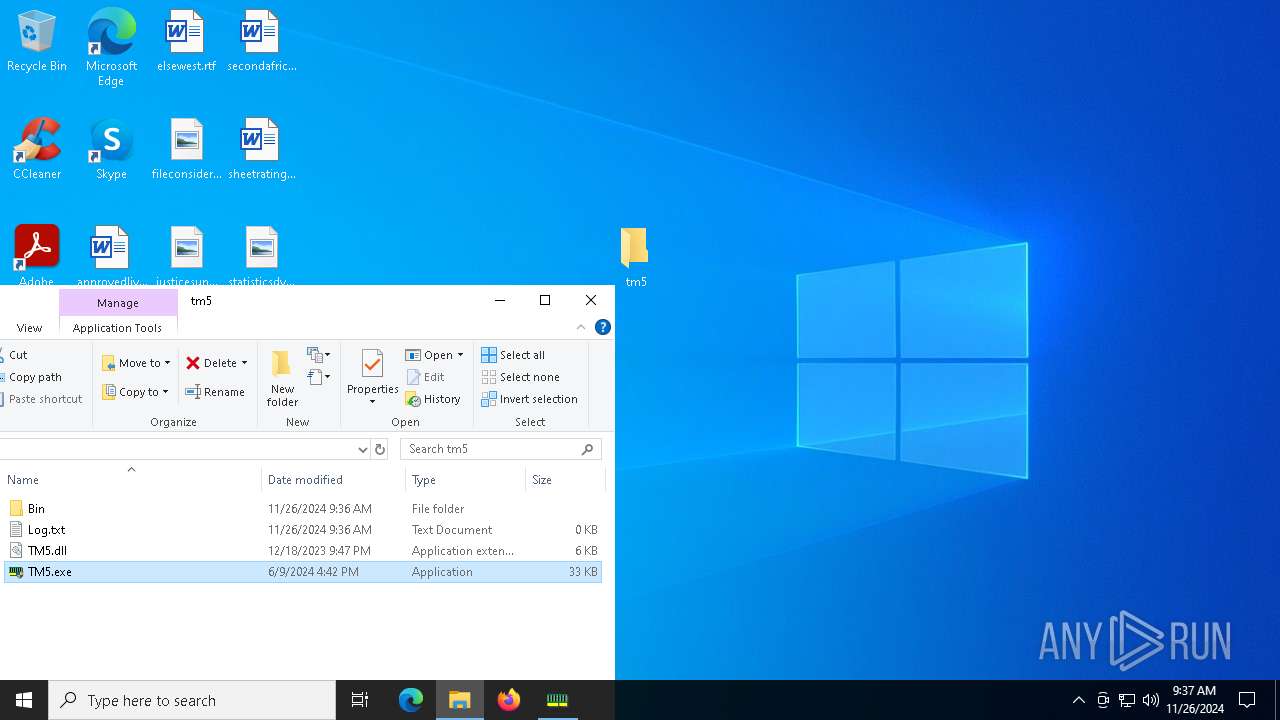Open Properties in the ribbon

click(x=373, y=378)
